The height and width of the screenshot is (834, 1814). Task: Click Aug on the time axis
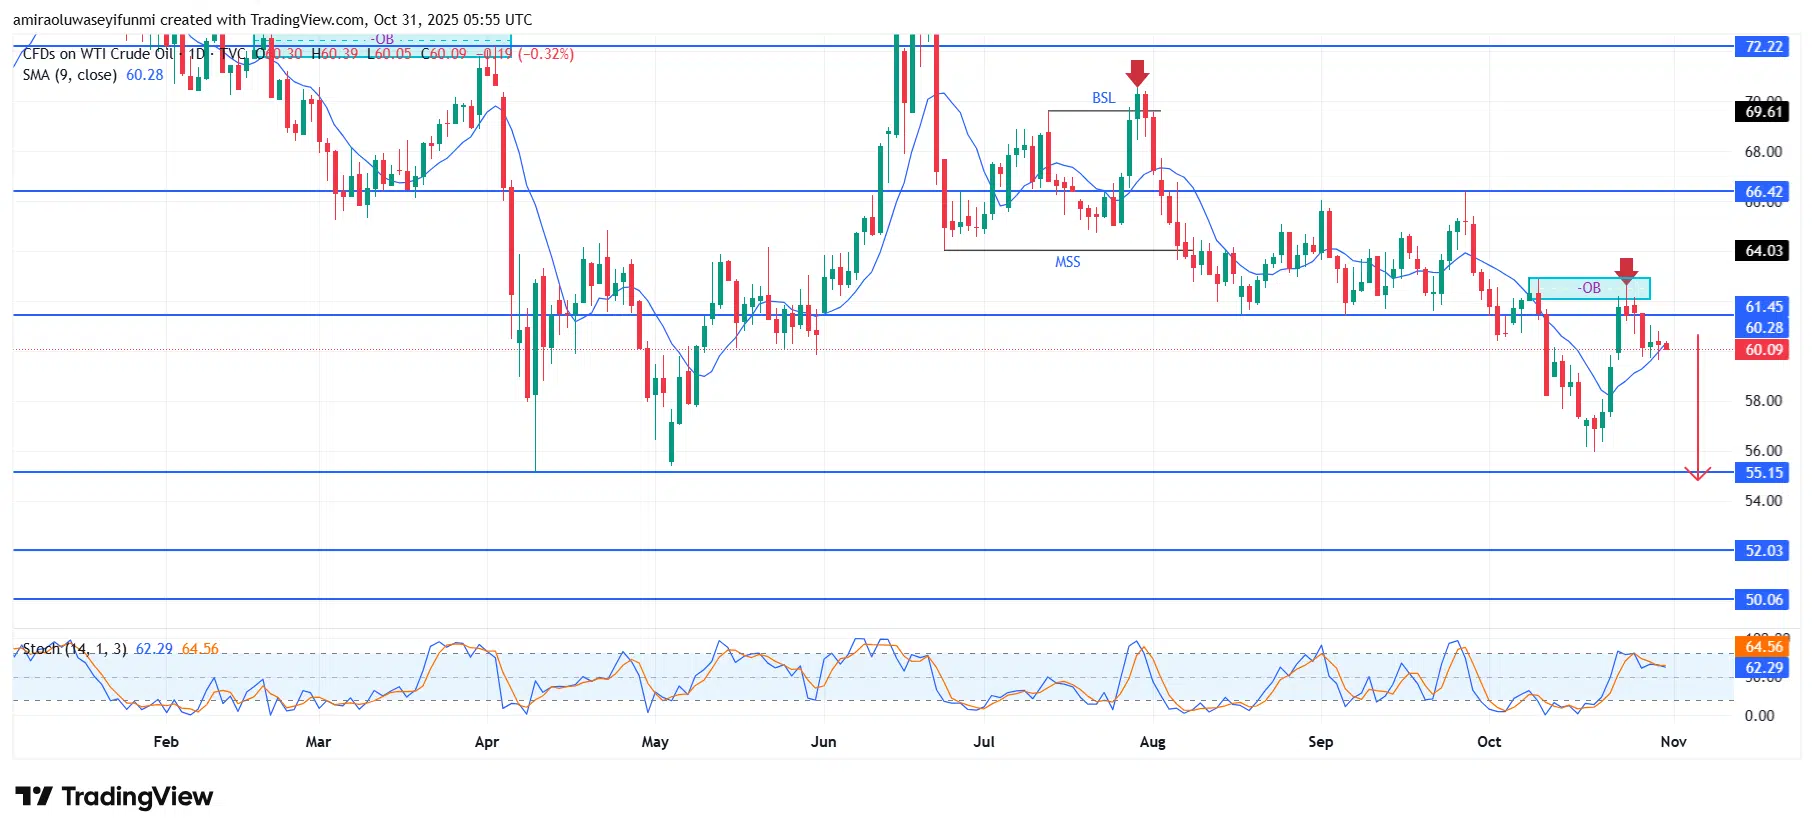[1152, 742]
